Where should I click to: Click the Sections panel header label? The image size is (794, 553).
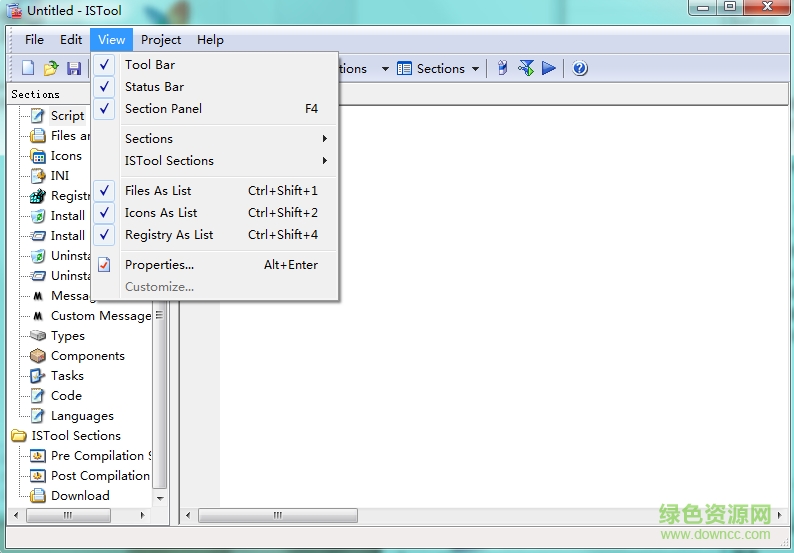point(35,94)
